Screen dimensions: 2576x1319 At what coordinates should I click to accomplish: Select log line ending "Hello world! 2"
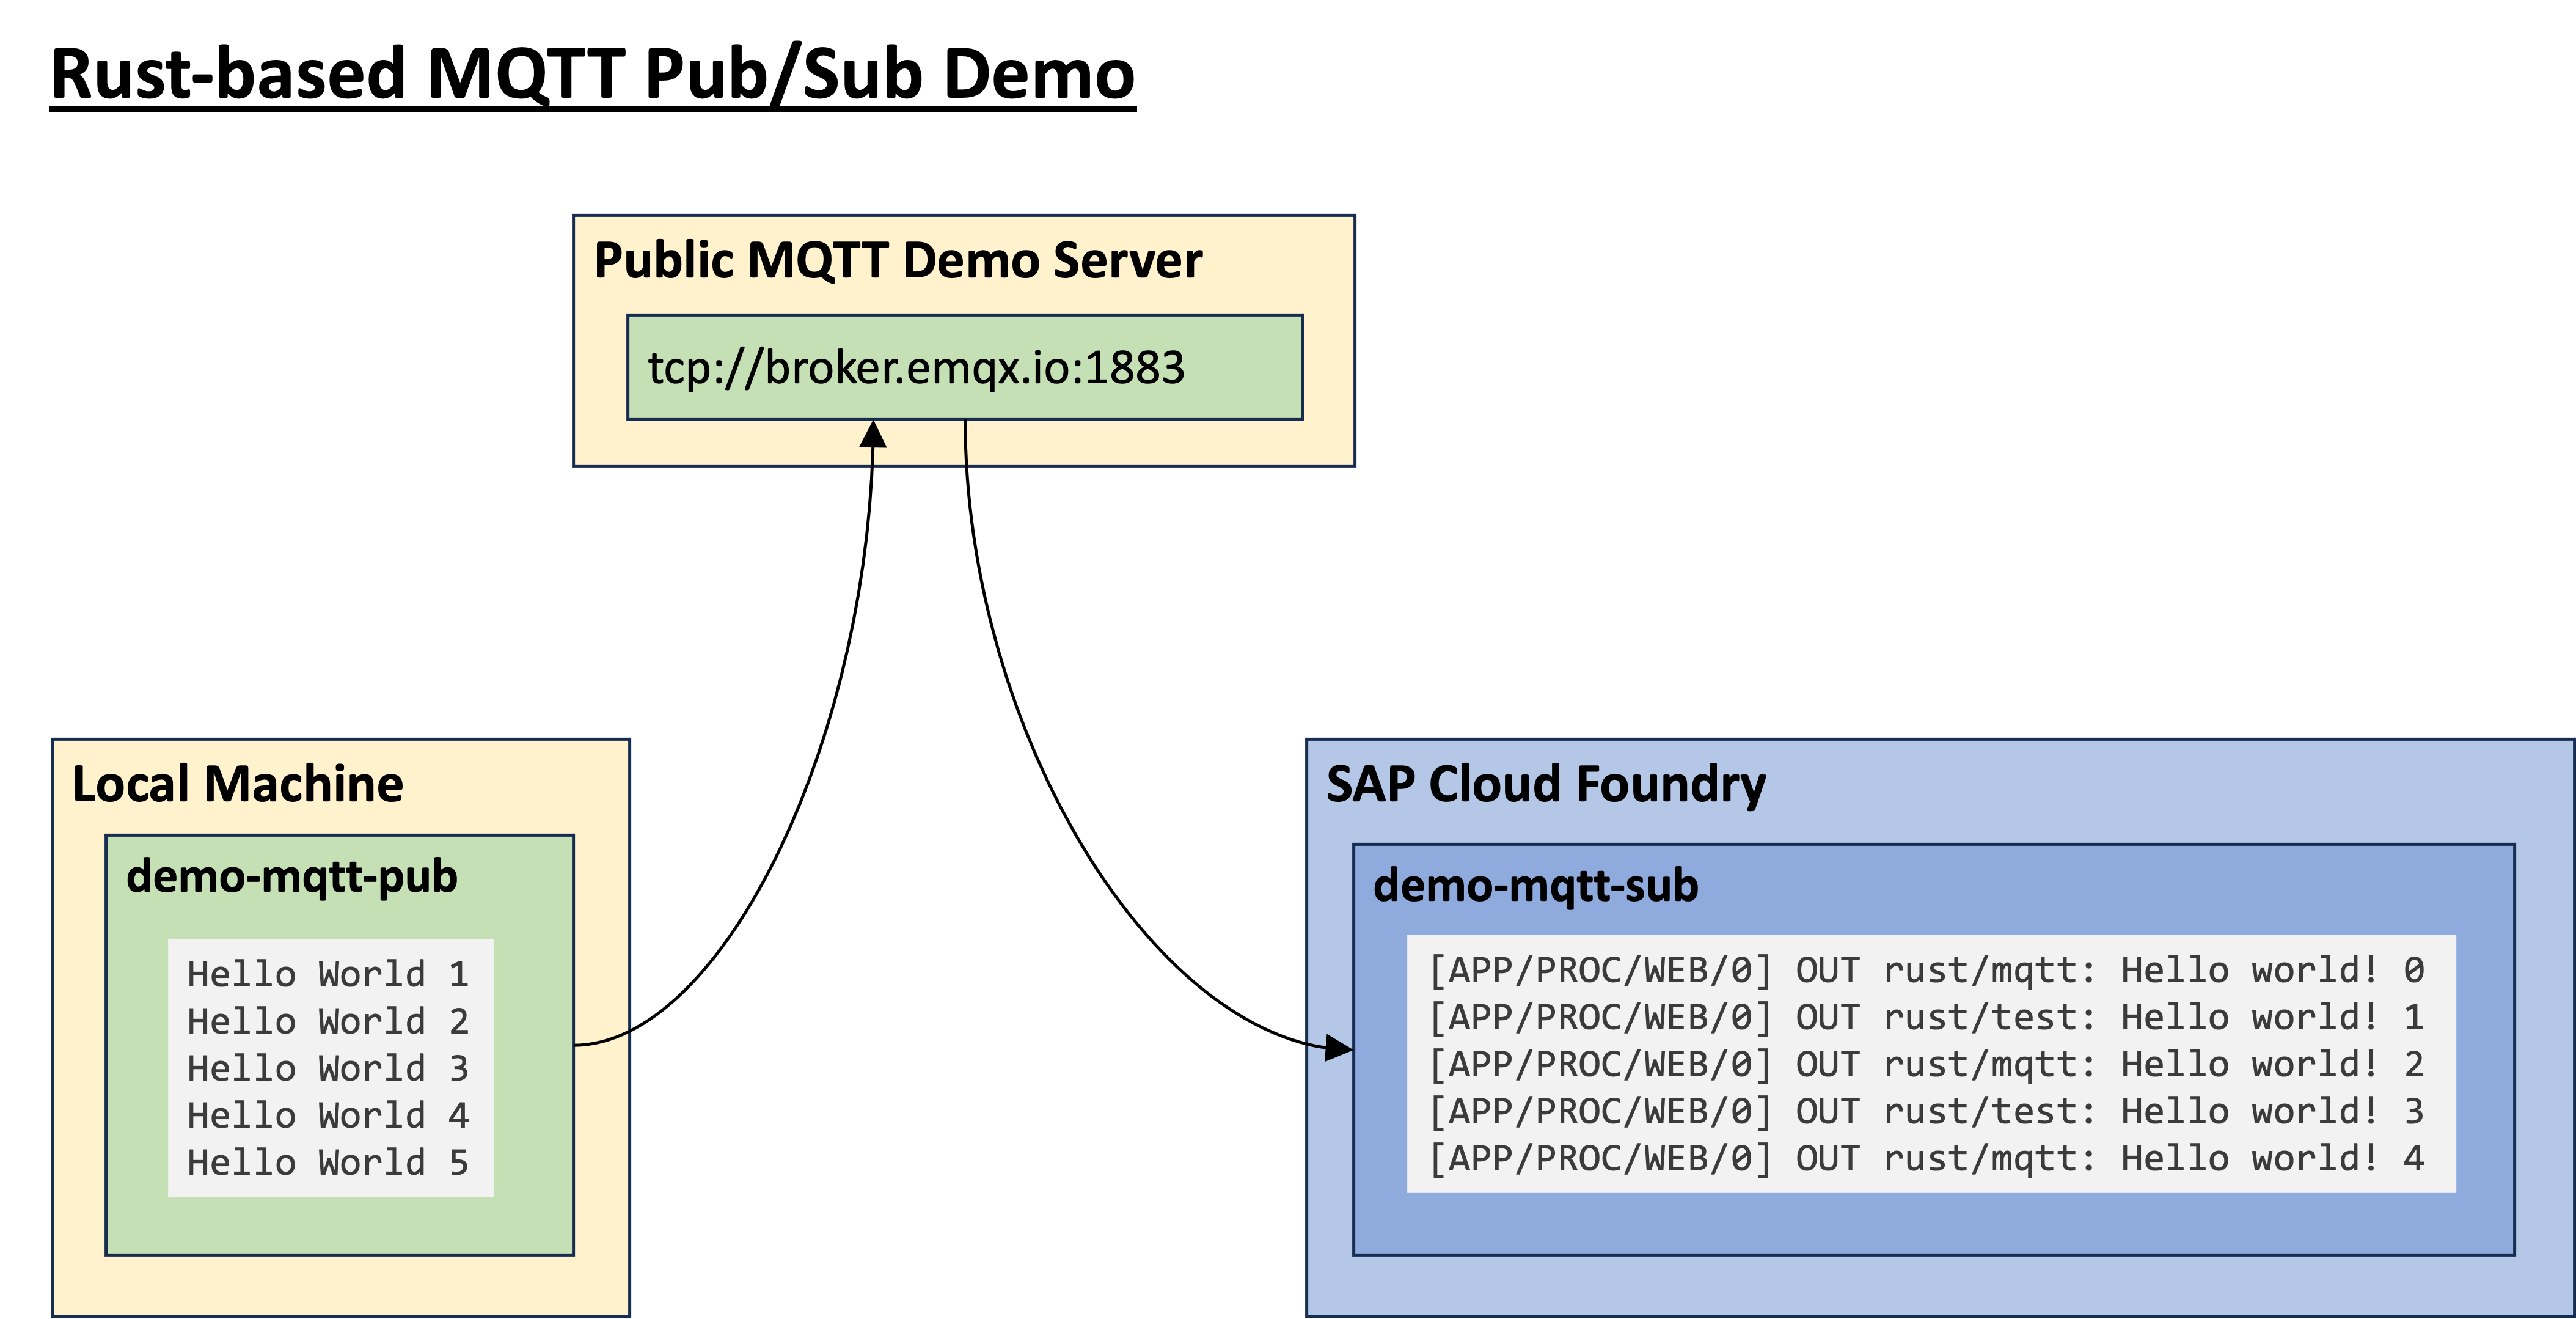[x=1927, y=1064]
